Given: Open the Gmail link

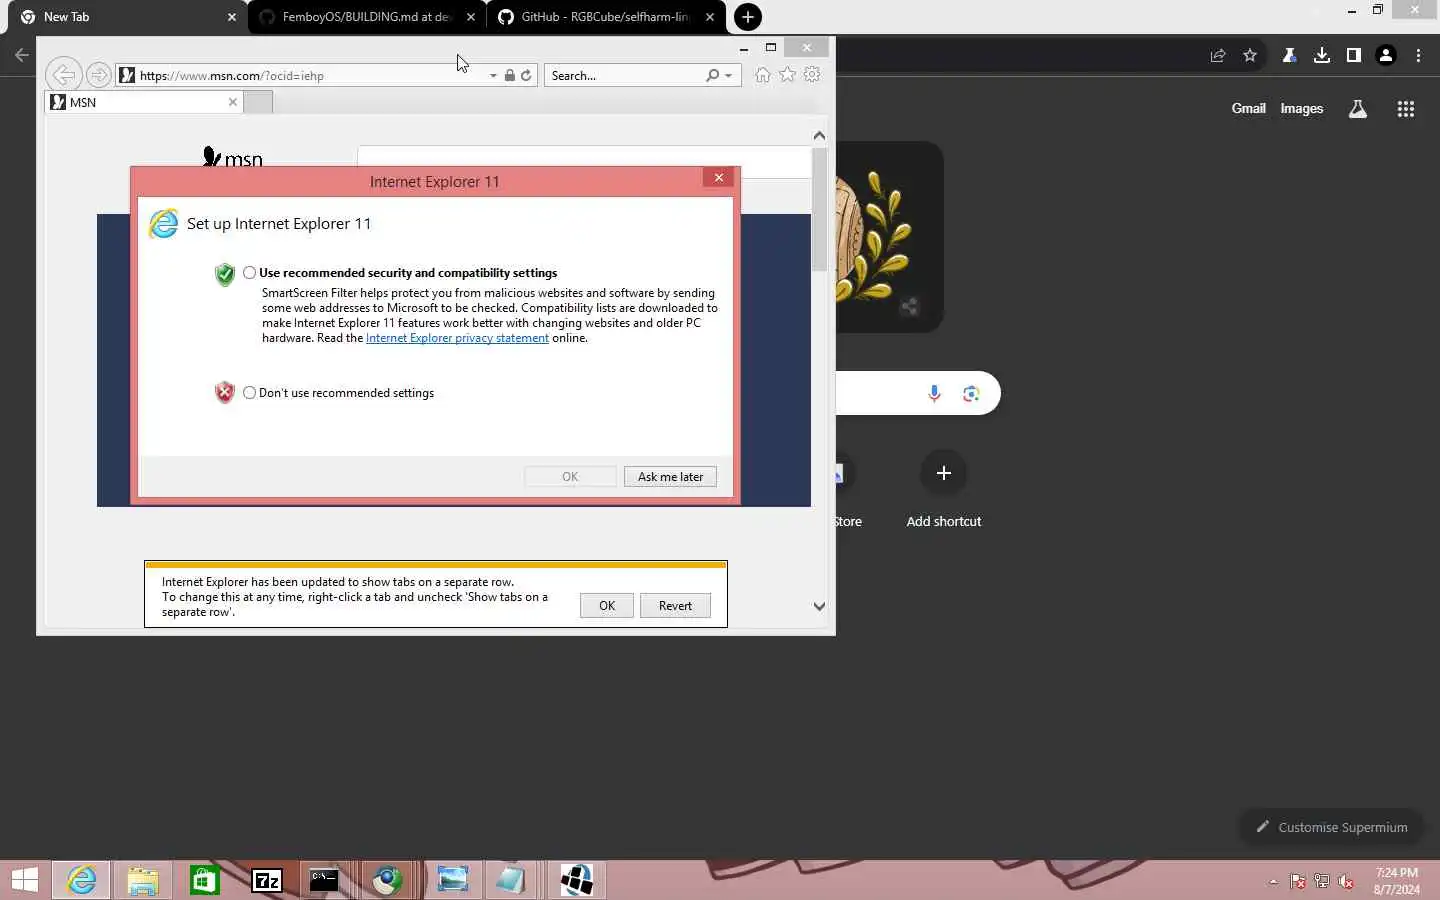Looking at the screenshot, I should tap(1248, 109).
